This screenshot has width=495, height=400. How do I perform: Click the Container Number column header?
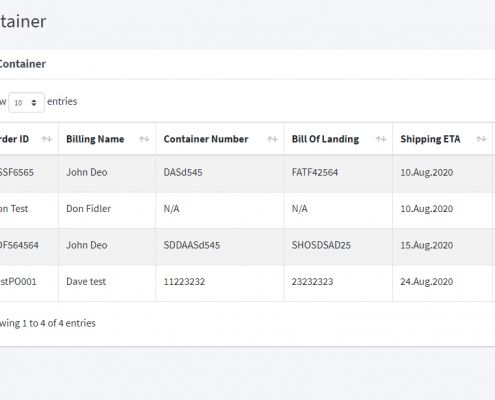click(220, 139)
